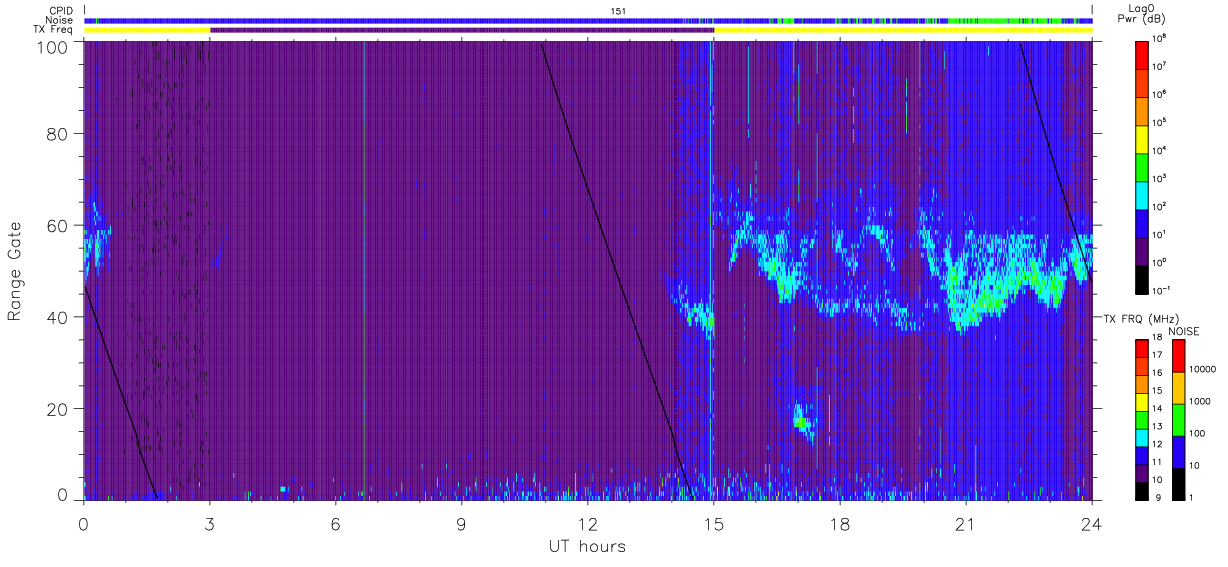Pick the purple segment of the TX FRQ colorbar
Screen dimensions: 1228x567
(x=1143, y=471)
